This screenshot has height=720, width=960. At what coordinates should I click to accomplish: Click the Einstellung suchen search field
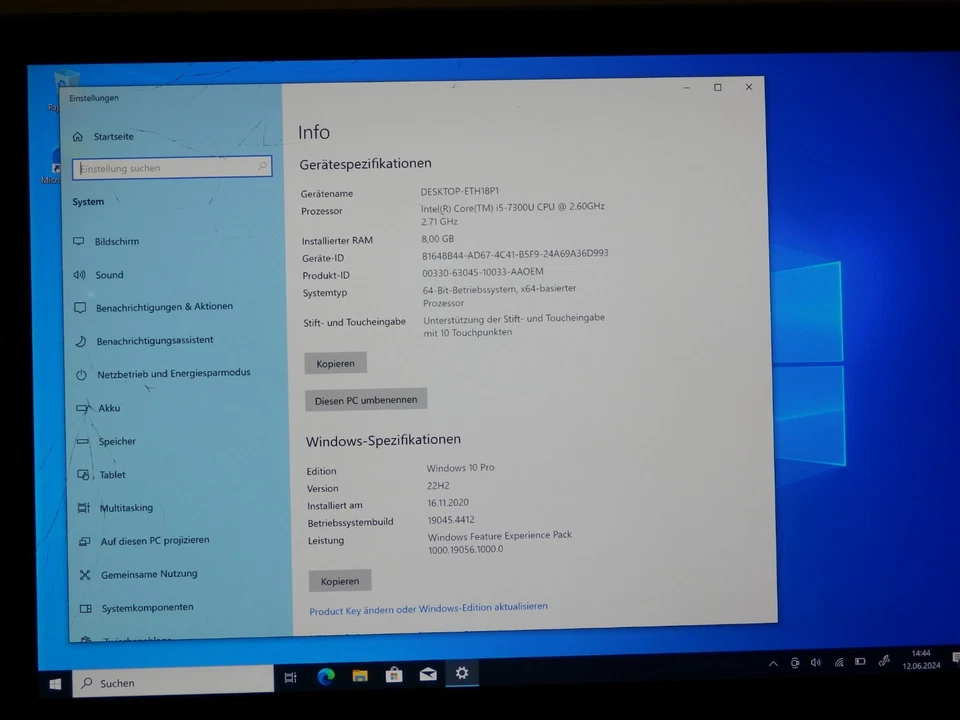coord(170,167)
